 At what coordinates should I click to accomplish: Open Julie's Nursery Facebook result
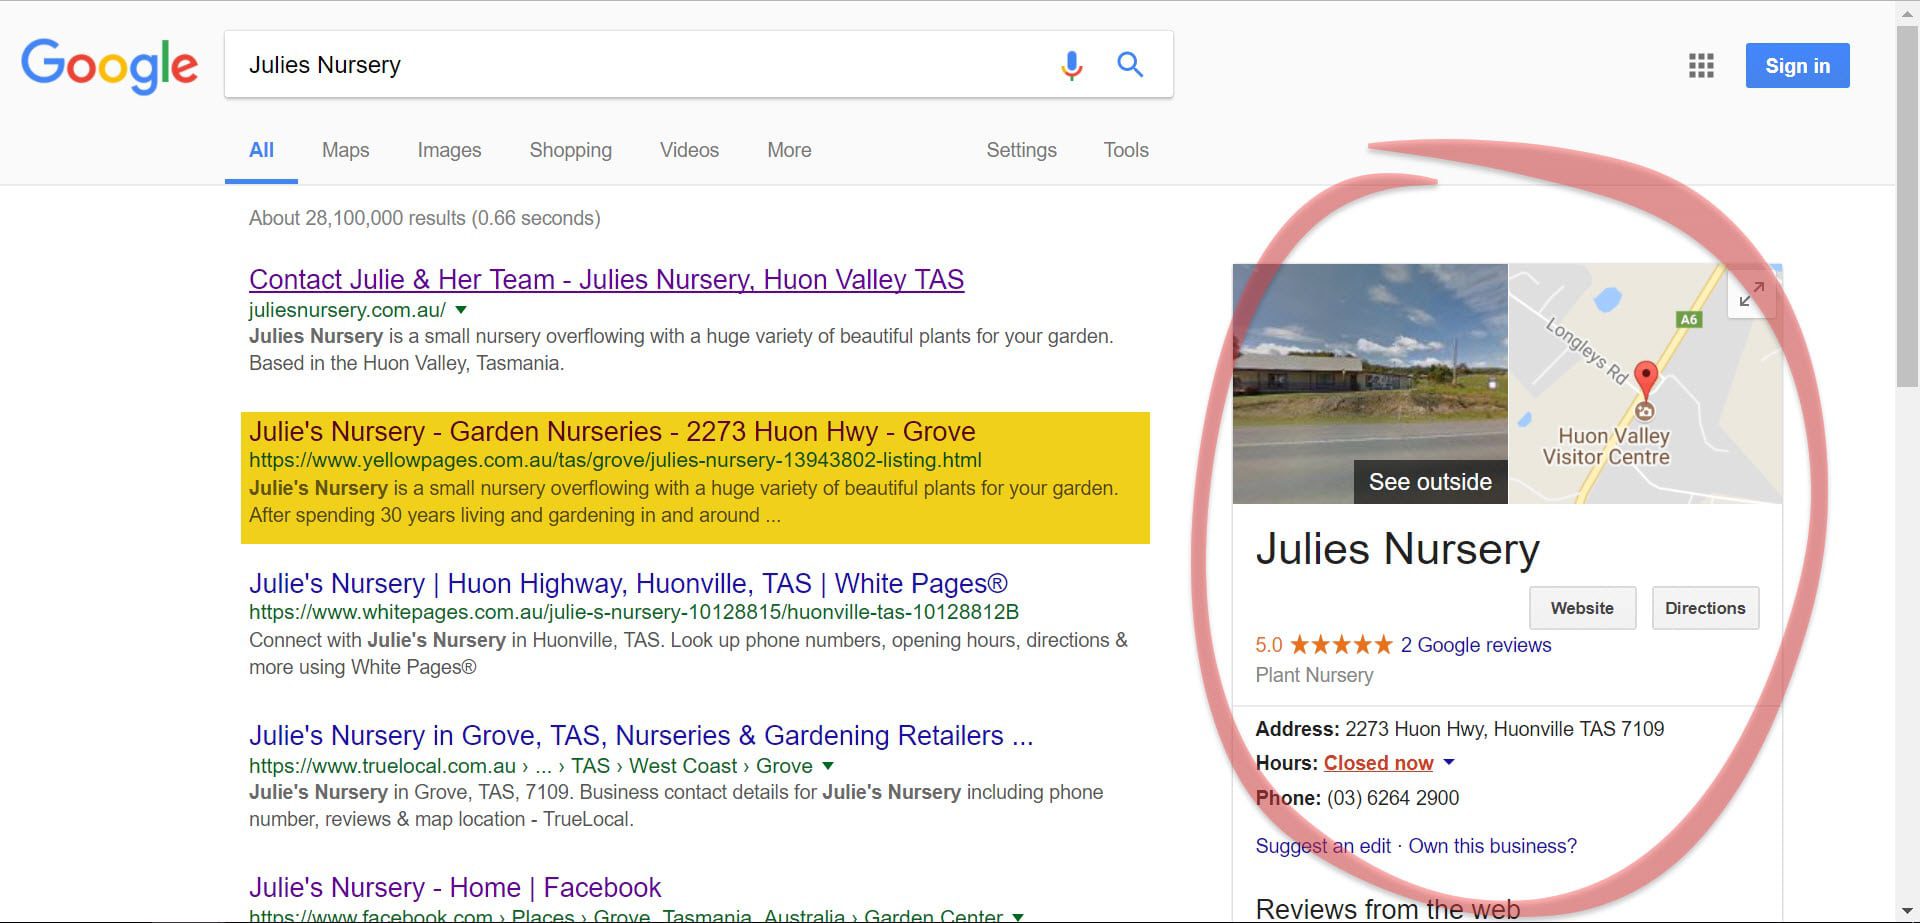tap(455, 887)
